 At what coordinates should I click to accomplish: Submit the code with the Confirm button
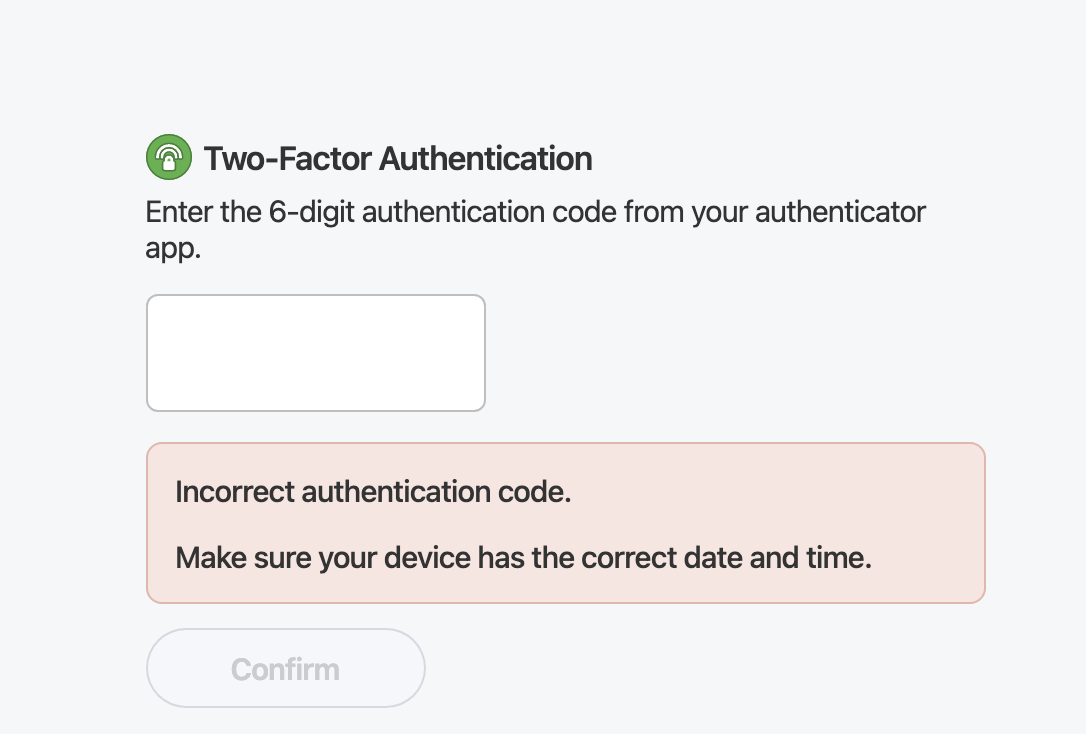click(x=286, y=669)
